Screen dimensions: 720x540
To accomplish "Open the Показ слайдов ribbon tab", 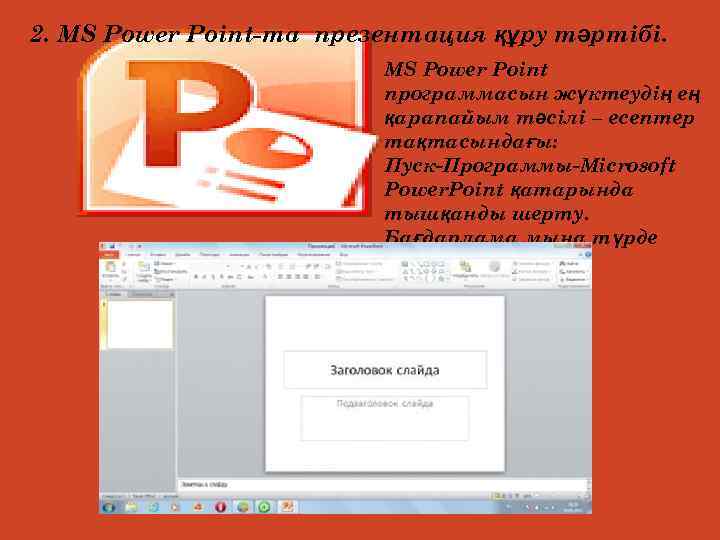I will (x=274, y=254).
